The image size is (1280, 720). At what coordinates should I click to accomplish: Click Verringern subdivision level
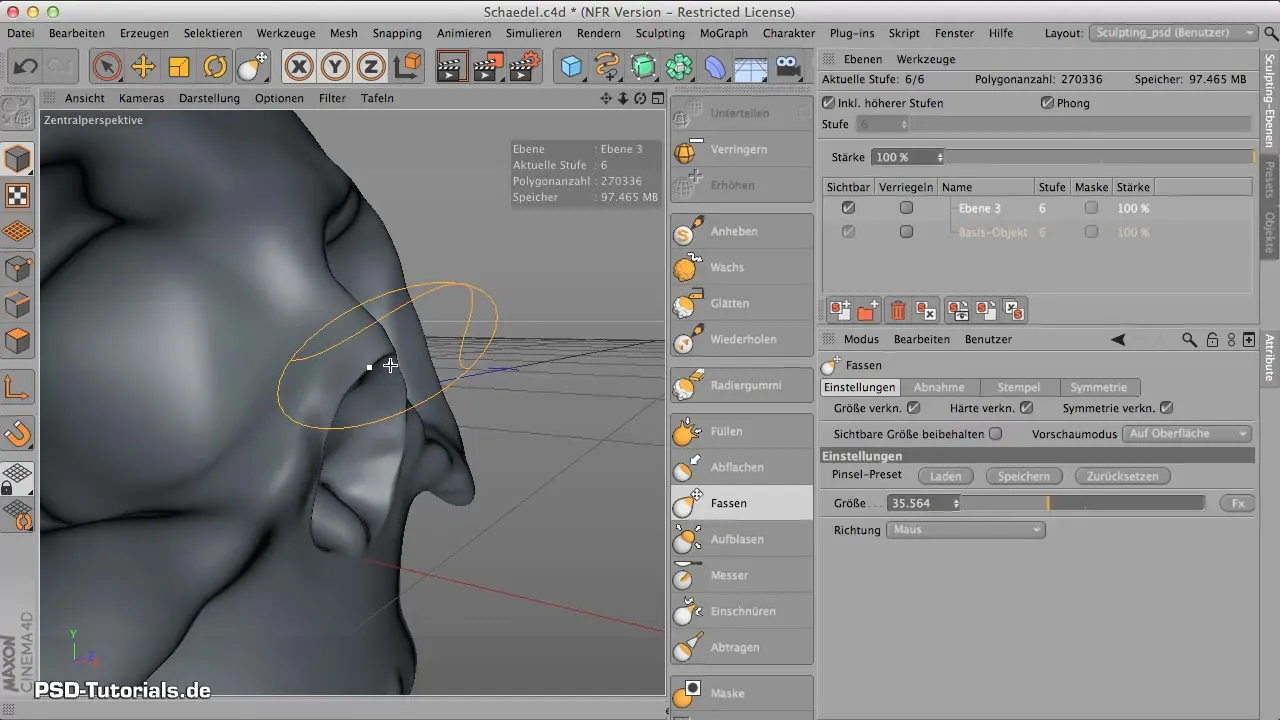(742, 149)
